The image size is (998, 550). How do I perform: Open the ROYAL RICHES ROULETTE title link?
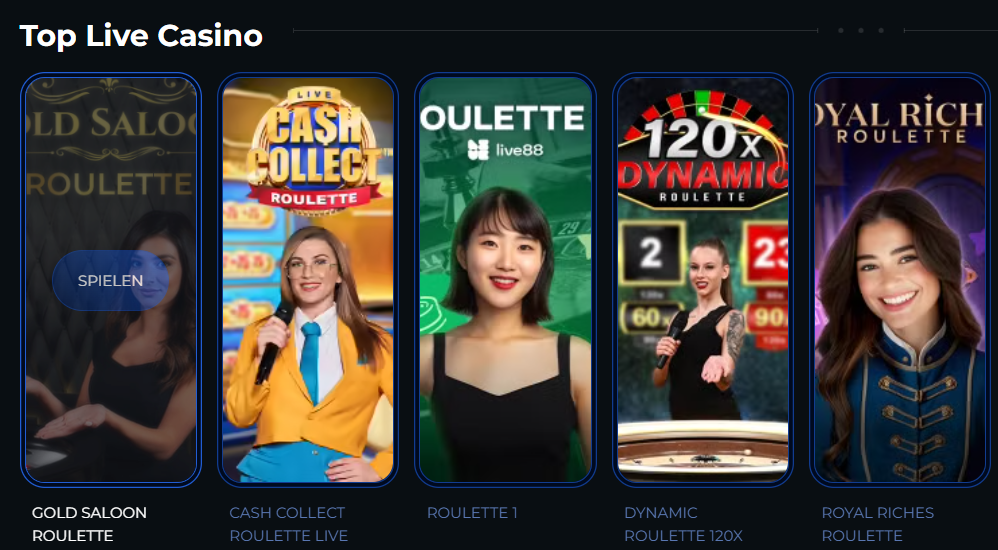[878, 524]
